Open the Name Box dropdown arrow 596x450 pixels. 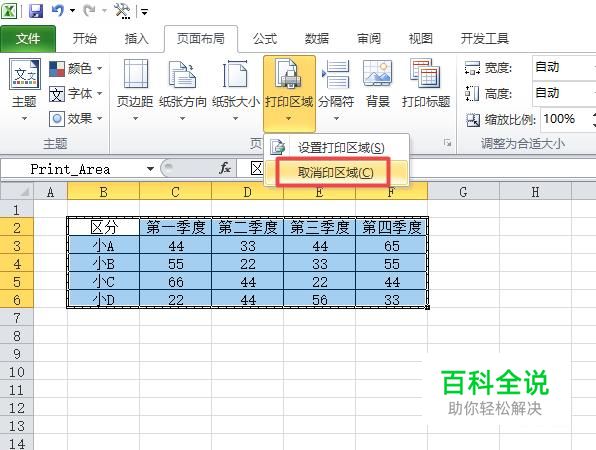[x=151, y=169]
